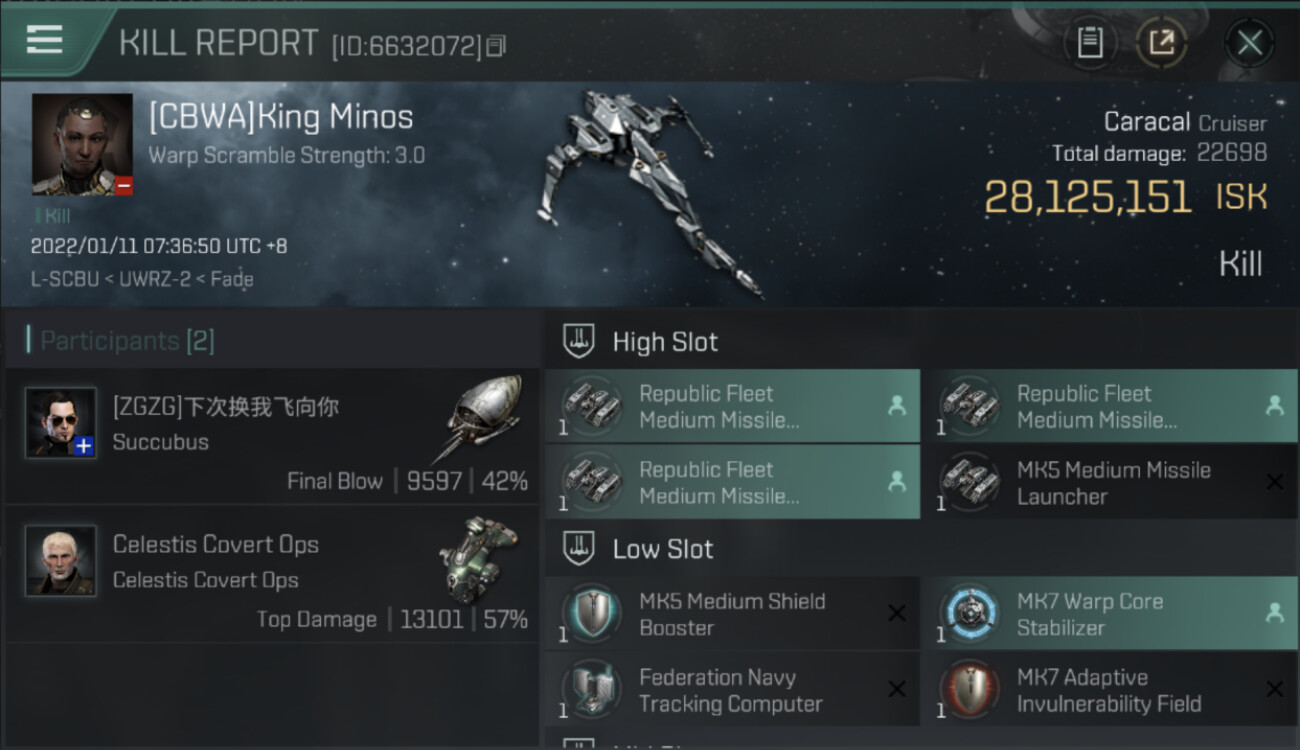Click the MK5 Medium Shield Booster entry
The width and height of the screenshot is (1300, 750).
(732, 614)
